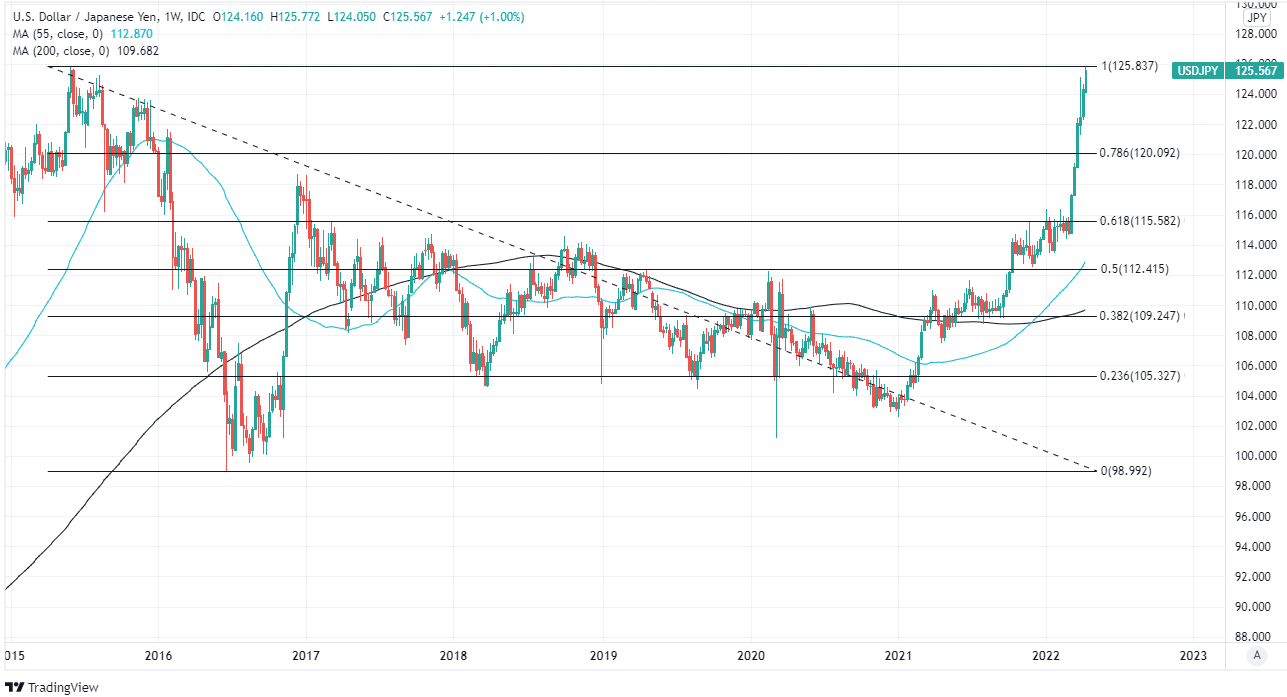Click the 0 (98.992) Fibonacci base label
The height and width of the screenshot is (697, 1287).
pos(1125,471)
